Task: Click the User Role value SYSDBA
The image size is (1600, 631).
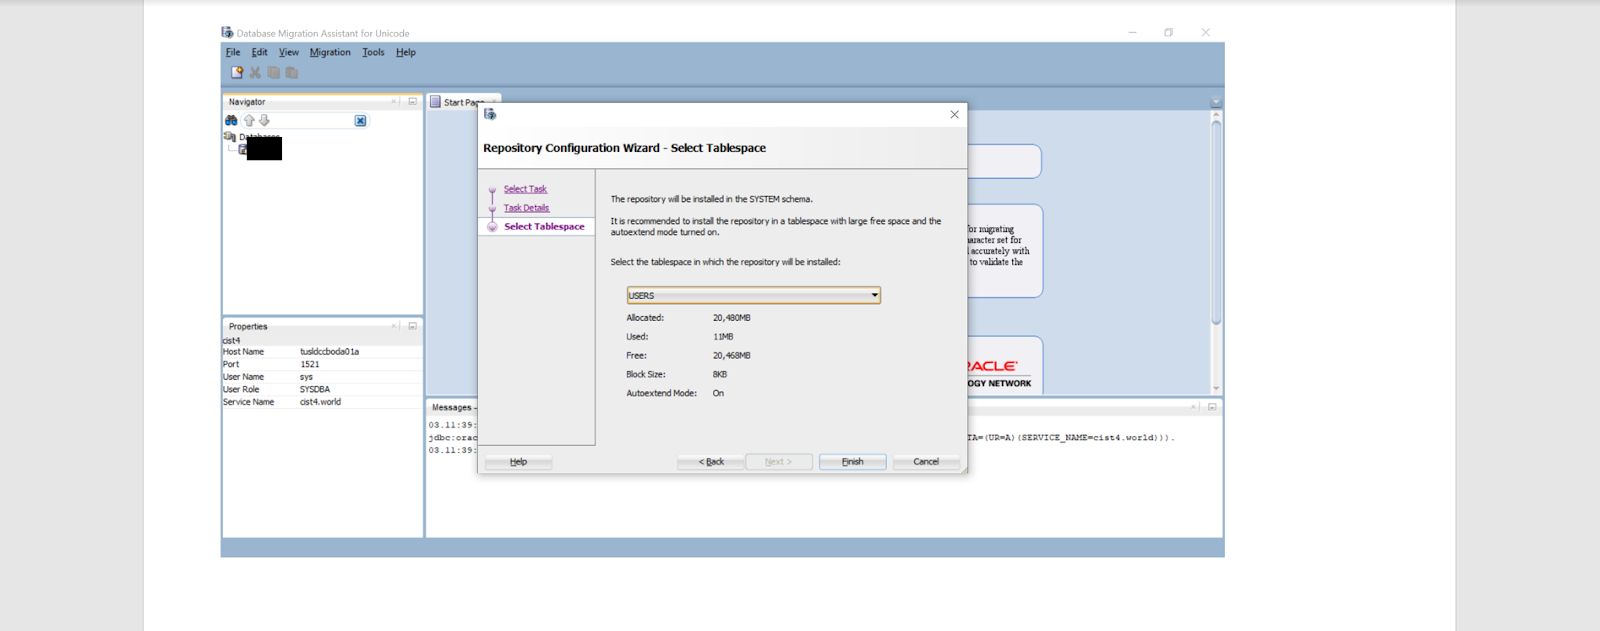Action: tap(315, 390)
